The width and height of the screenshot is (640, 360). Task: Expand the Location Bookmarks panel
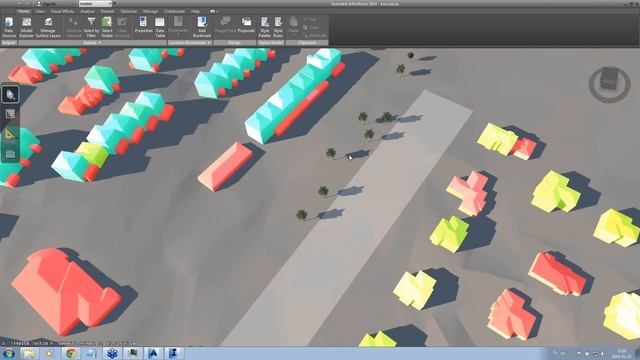coord(190,42)
